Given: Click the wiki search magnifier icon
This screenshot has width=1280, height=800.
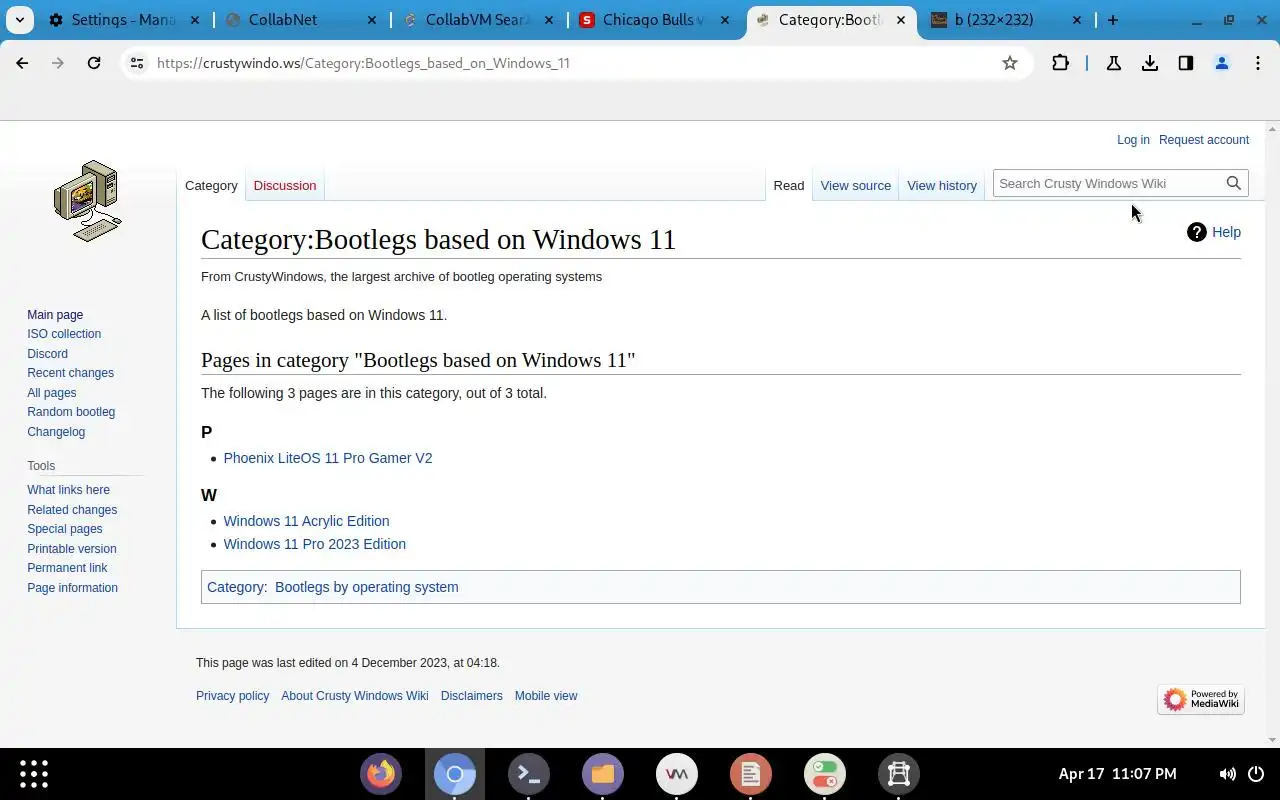Looking at the screenshot, I should (1234, 183).
